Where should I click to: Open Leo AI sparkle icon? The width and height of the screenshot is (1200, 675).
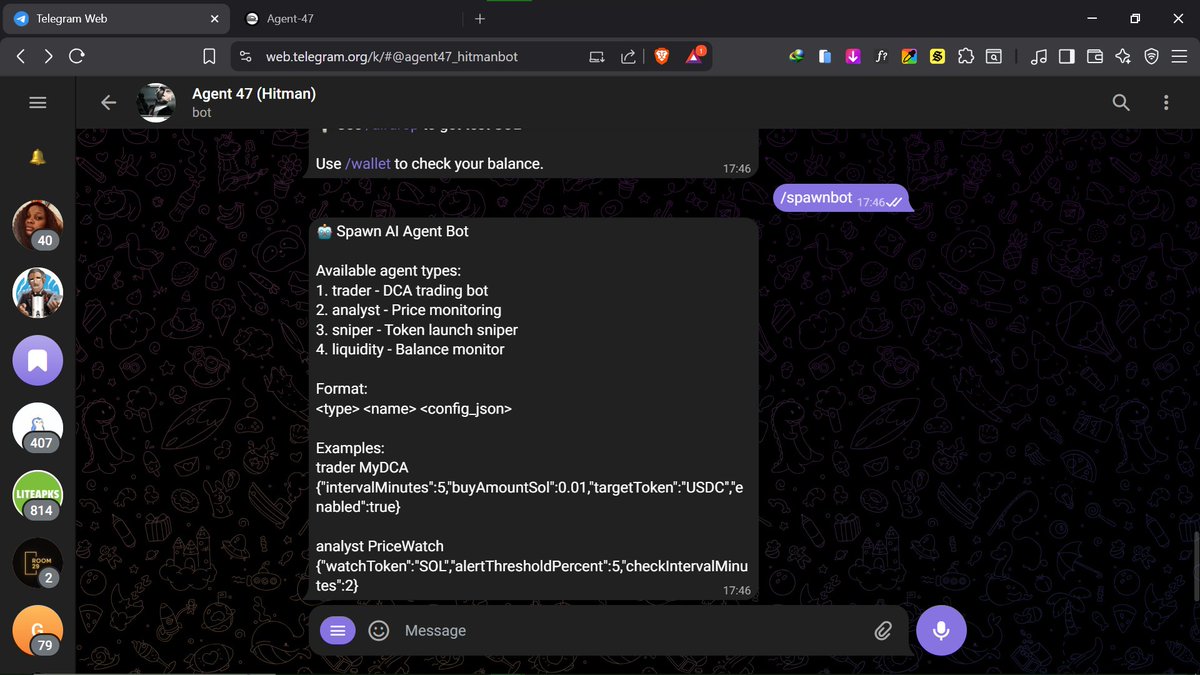pos(1122,57)
